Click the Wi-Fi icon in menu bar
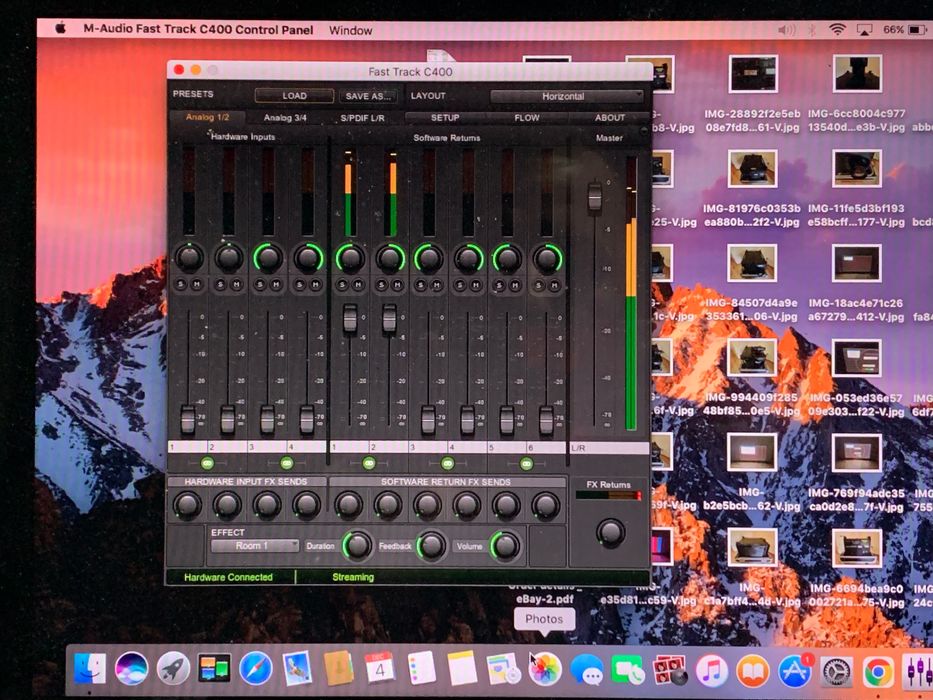933x700 pixels. [x=838, y=30]
